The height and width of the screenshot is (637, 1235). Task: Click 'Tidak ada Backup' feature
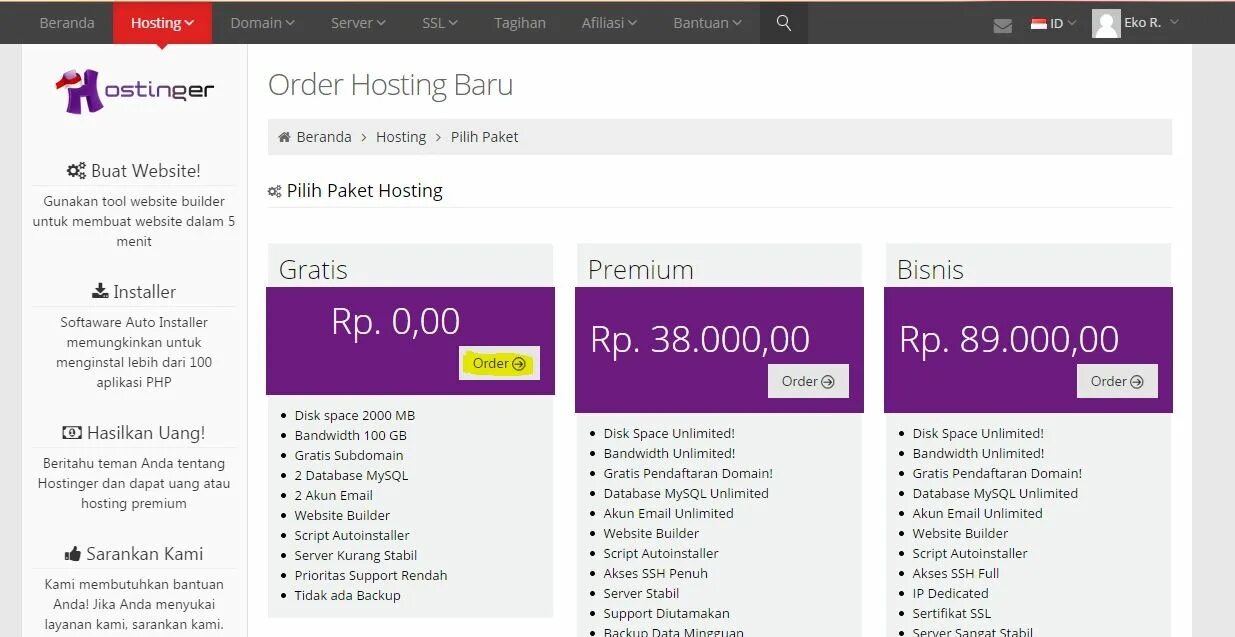347,595
